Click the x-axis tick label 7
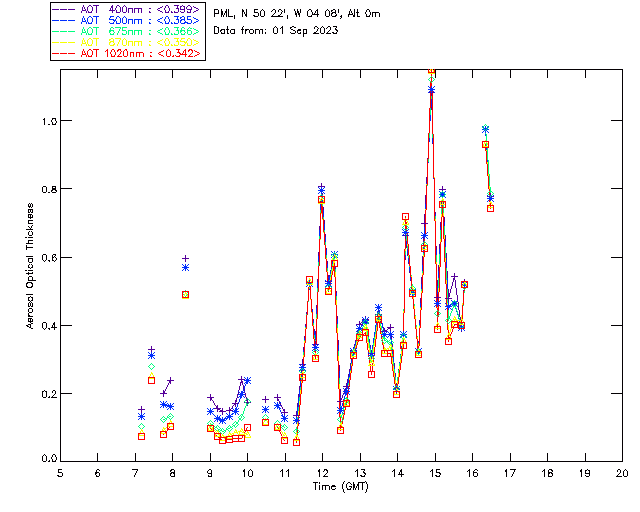The image size is (640, 512). click(135, 473)
